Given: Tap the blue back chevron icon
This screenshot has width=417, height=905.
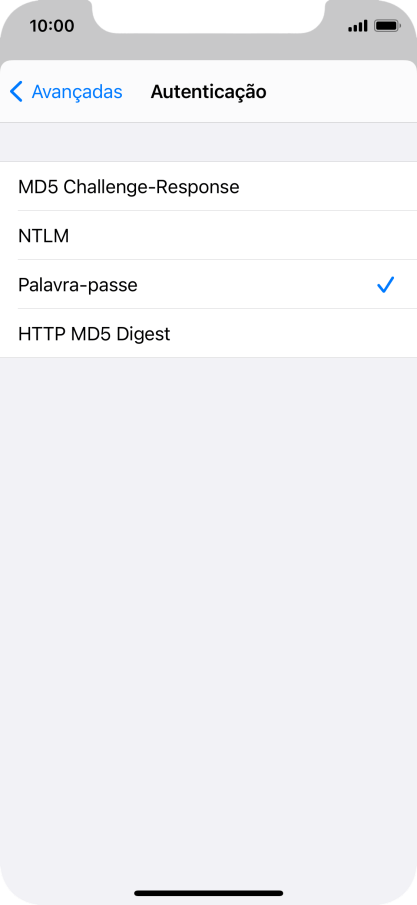Looking at the screenshot, I should coord(17,92).
